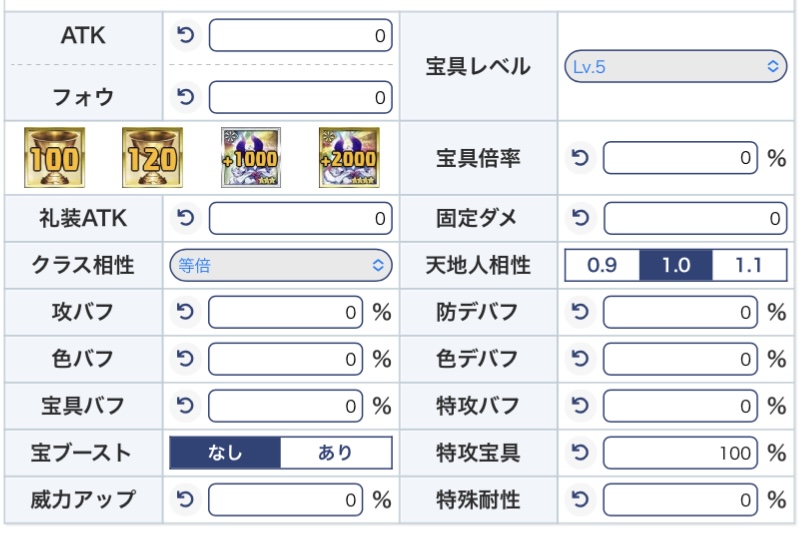
Task: Open the 宝具レベル Lv.5 dropdown
Action: point(675,67)
